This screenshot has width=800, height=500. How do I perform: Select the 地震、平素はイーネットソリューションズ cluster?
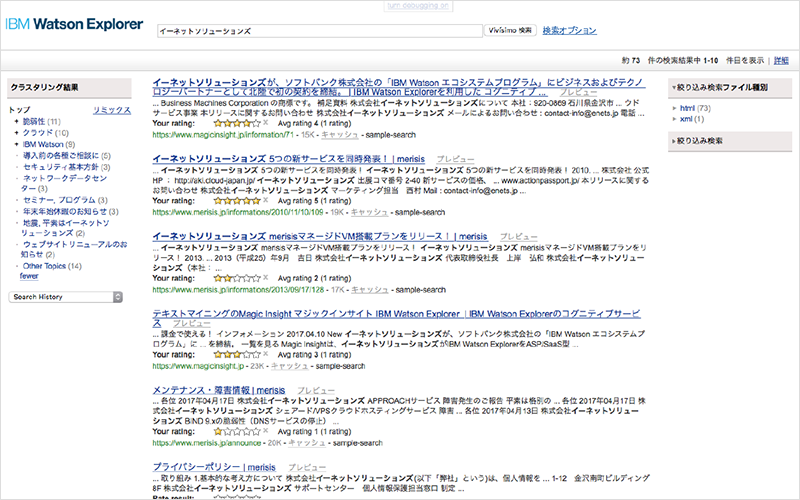(65, 228)
